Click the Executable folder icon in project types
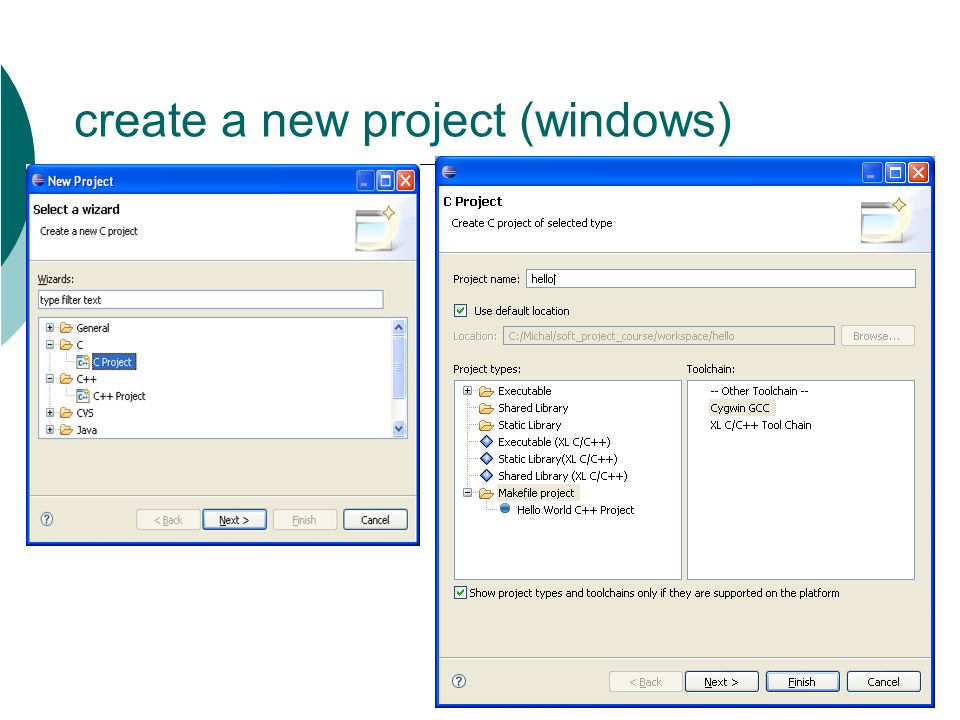Screen dimensions: 960x720 pyautogui.click(x=486, y=391)
